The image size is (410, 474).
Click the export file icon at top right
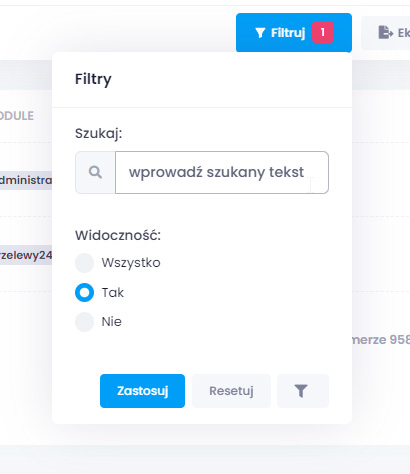pos(385,33)
